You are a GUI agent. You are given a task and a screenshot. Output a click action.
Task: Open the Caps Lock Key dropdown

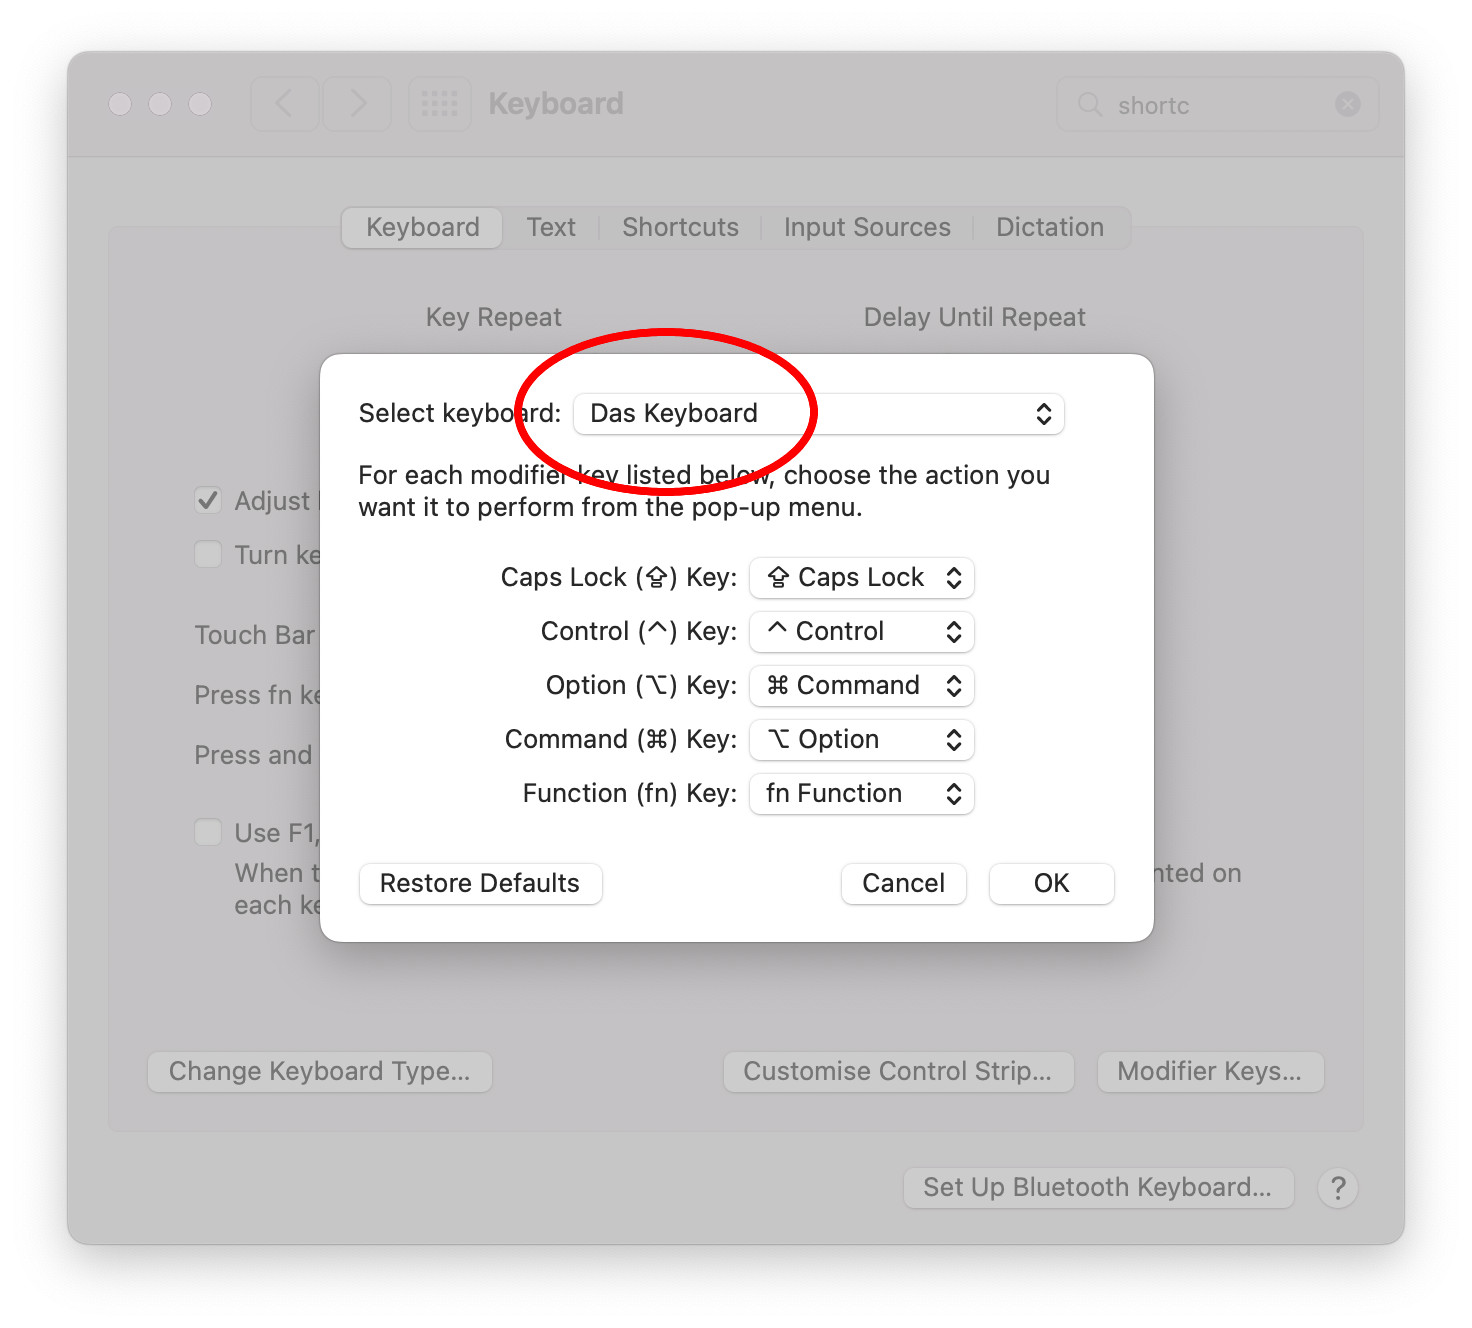click(x=862, y=578)
